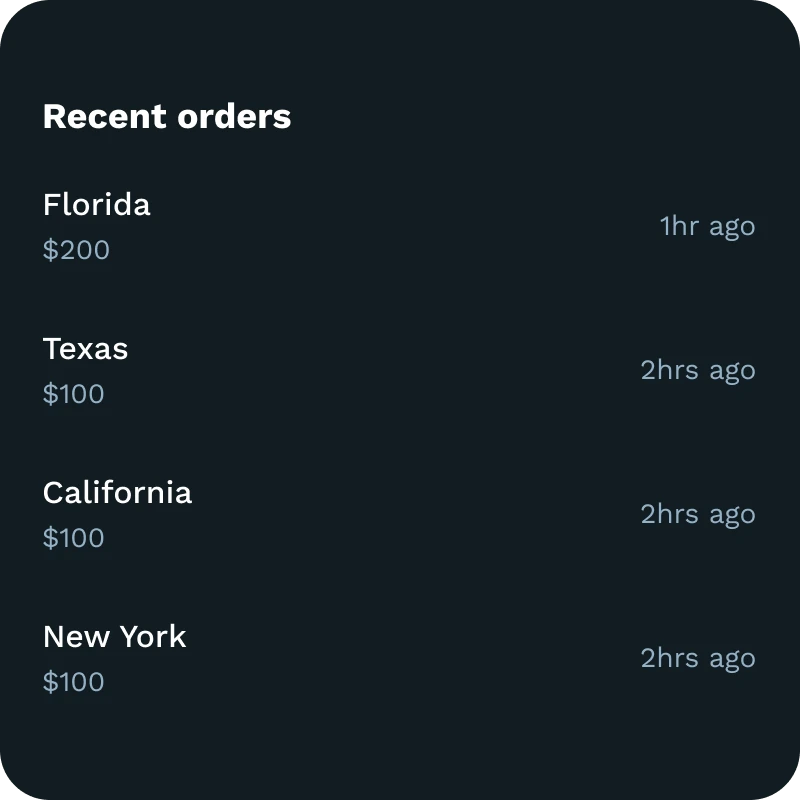
Task: Click the word New in the last order
Action: point(73,637)
